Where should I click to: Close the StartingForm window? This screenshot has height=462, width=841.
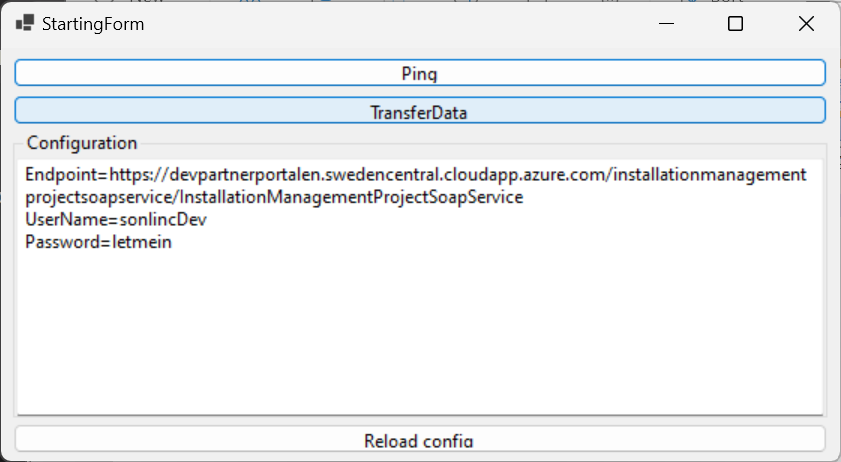806,24
